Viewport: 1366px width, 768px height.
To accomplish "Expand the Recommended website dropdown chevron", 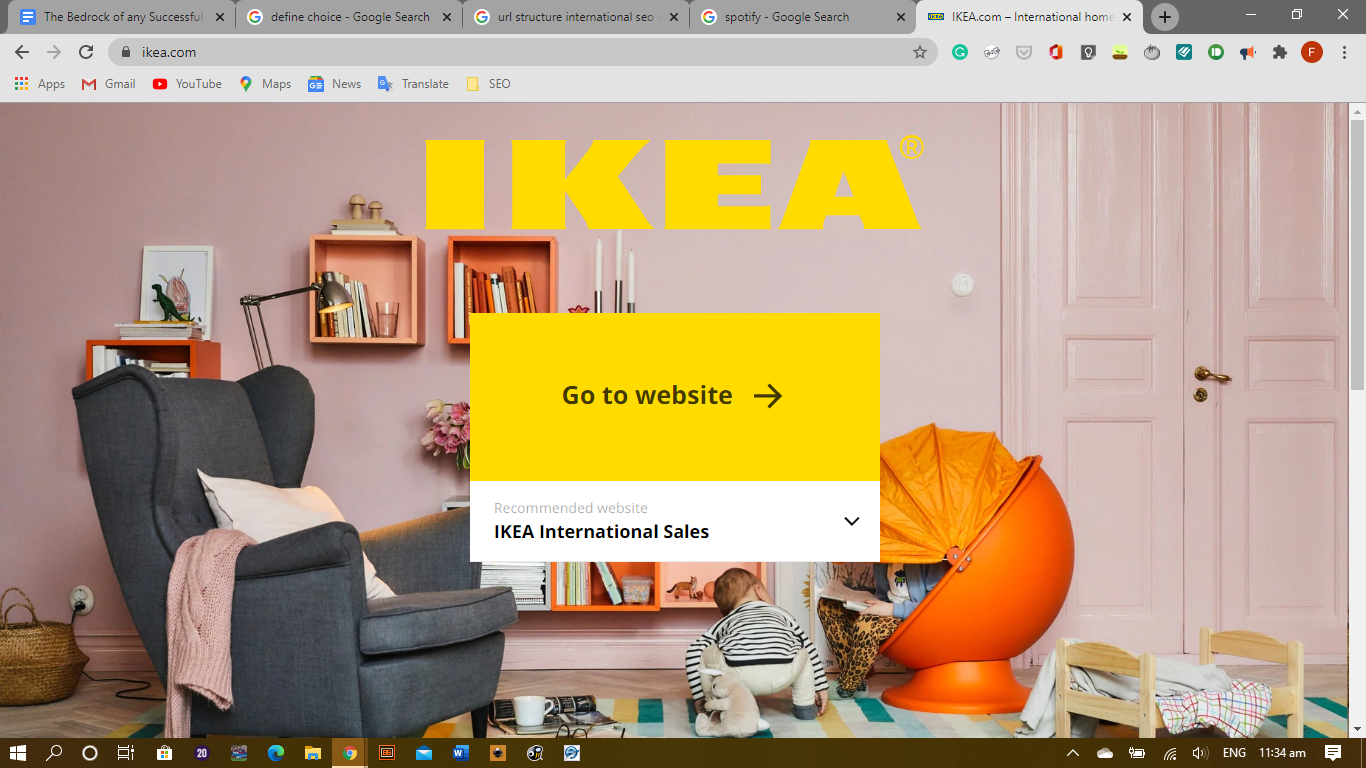I will tap(852, 521).
